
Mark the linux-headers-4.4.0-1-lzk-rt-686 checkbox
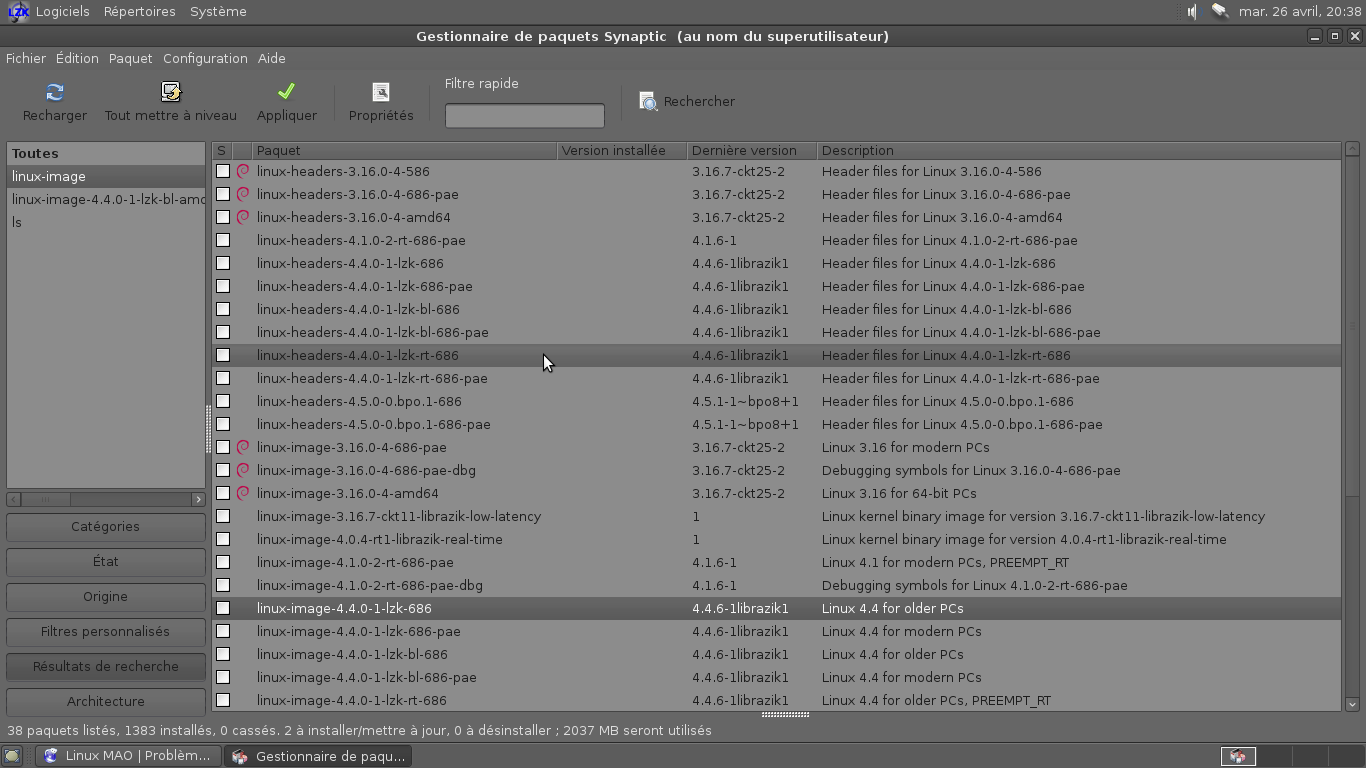coord(223,355)
